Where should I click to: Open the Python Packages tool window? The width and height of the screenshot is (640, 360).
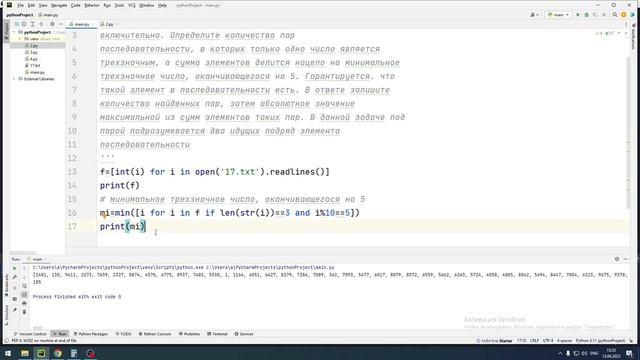coord(91,334)
